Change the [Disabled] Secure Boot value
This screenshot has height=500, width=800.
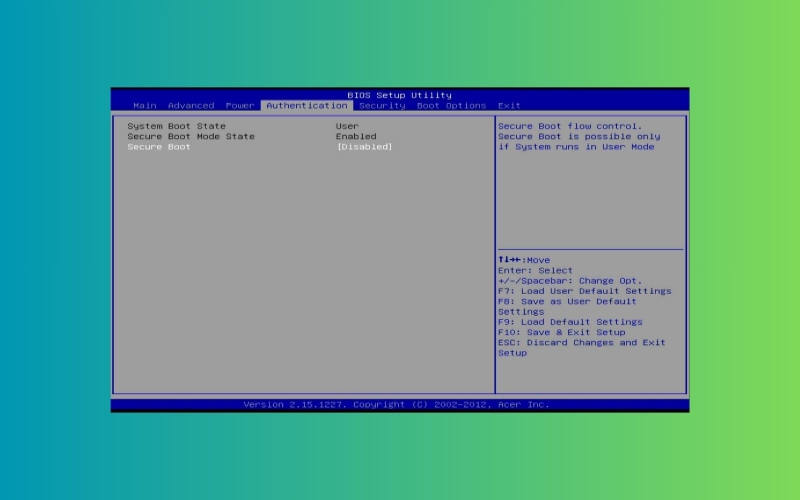pyautogui.click(x=364, y=147)
